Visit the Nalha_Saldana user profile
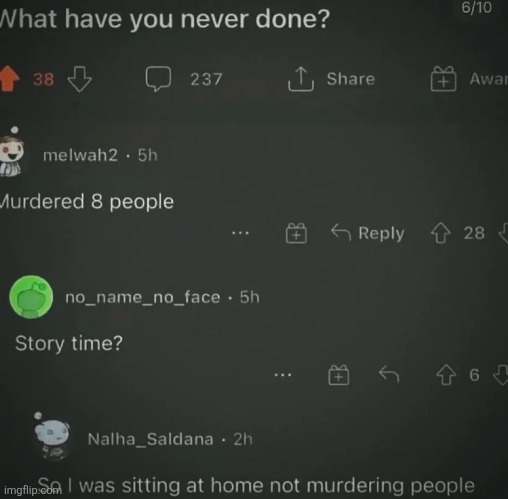 (x=150, y=439)
